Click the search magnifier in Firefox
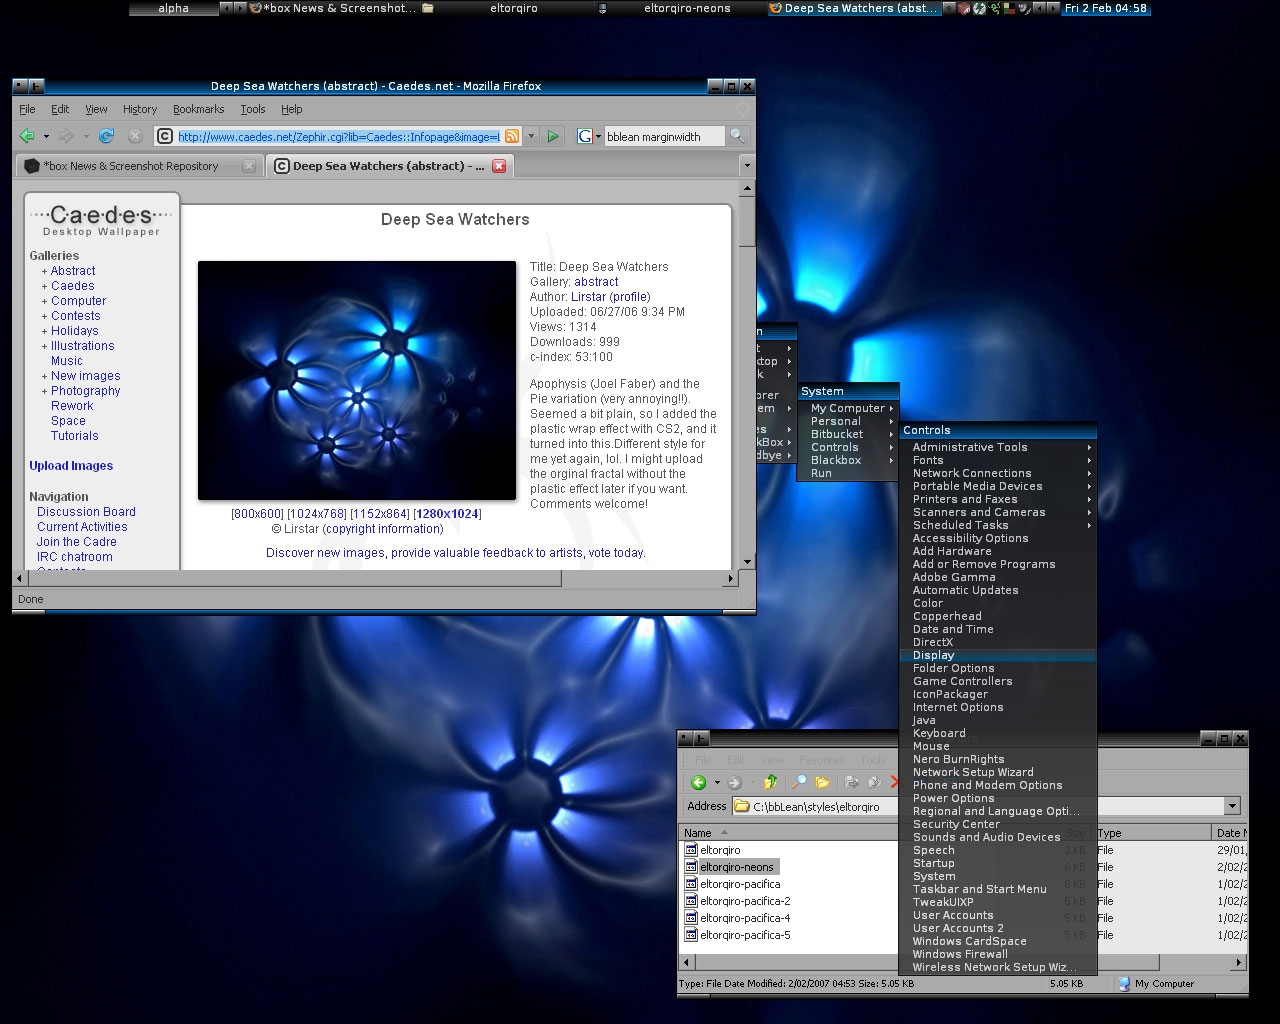 tap(737, 136)
